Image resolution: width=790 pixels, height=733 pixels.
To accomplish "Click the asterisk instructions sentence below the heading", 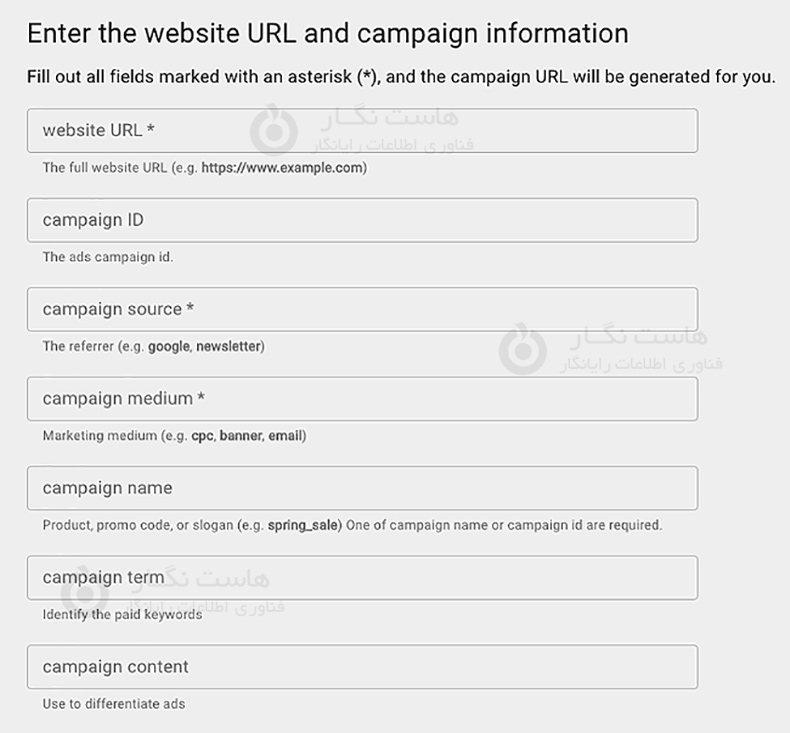I will (x=401, y=77).
